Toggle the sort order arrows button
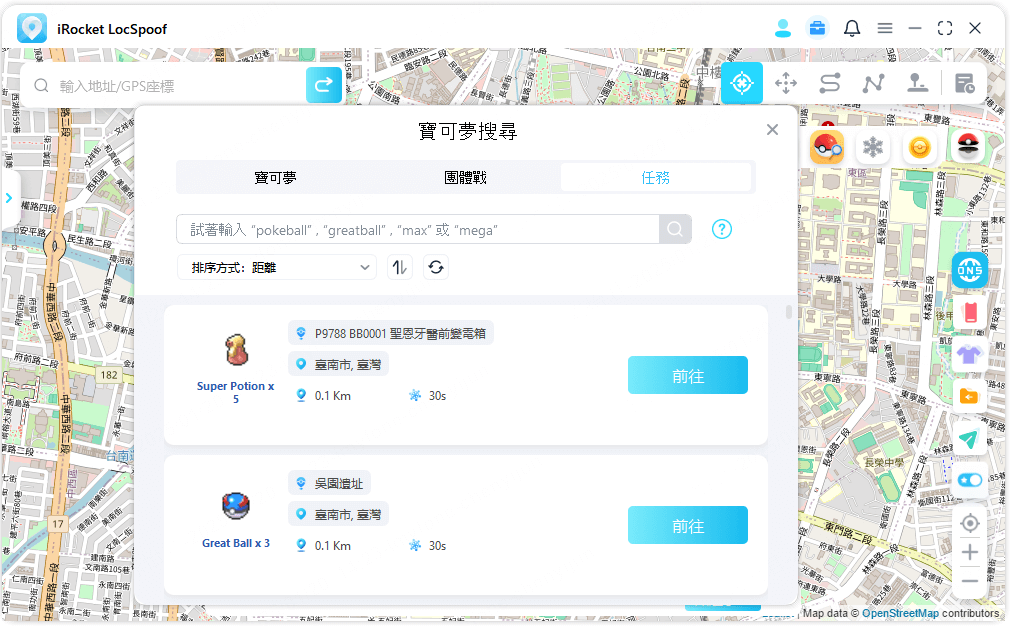The width and height of the screenshot is (1011, 626). point(400,268)
